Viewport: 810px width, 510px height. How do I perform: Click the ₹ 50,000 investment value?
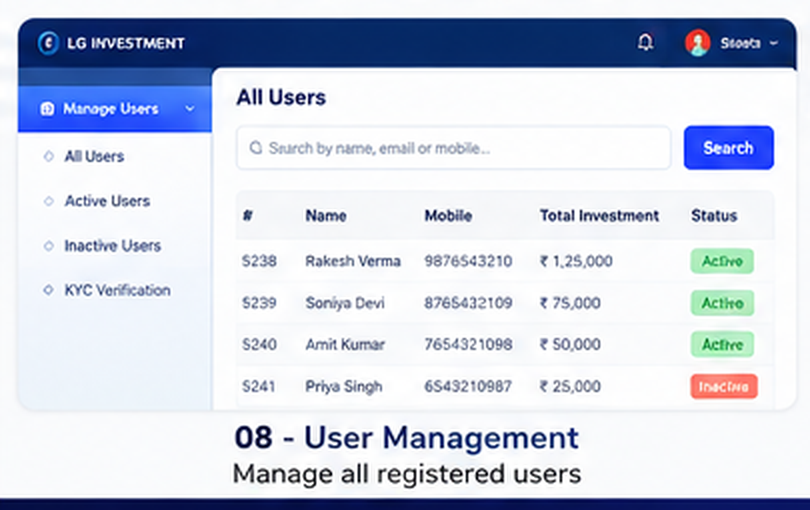point(570,344)
